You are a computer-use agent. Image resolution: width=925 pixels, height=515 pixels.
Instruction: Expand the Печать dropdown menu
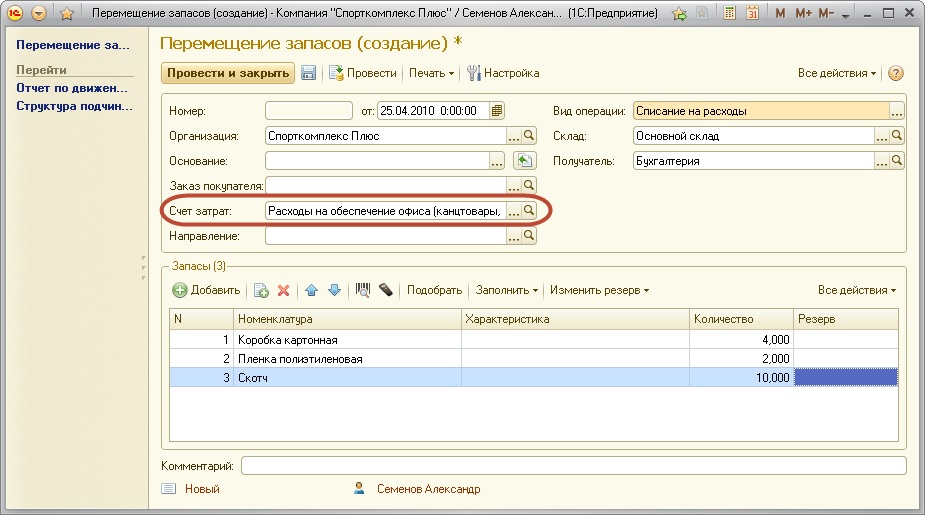pyautogui.click(x=431, y=73)
